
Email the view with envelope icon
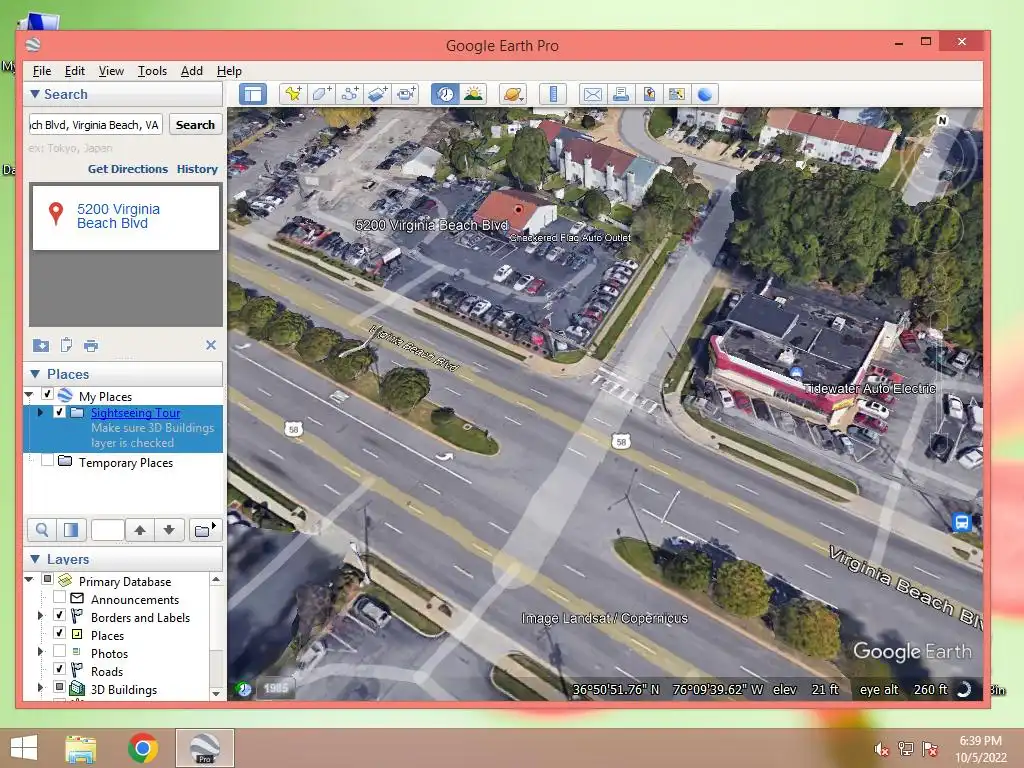[x=593, y=94]
